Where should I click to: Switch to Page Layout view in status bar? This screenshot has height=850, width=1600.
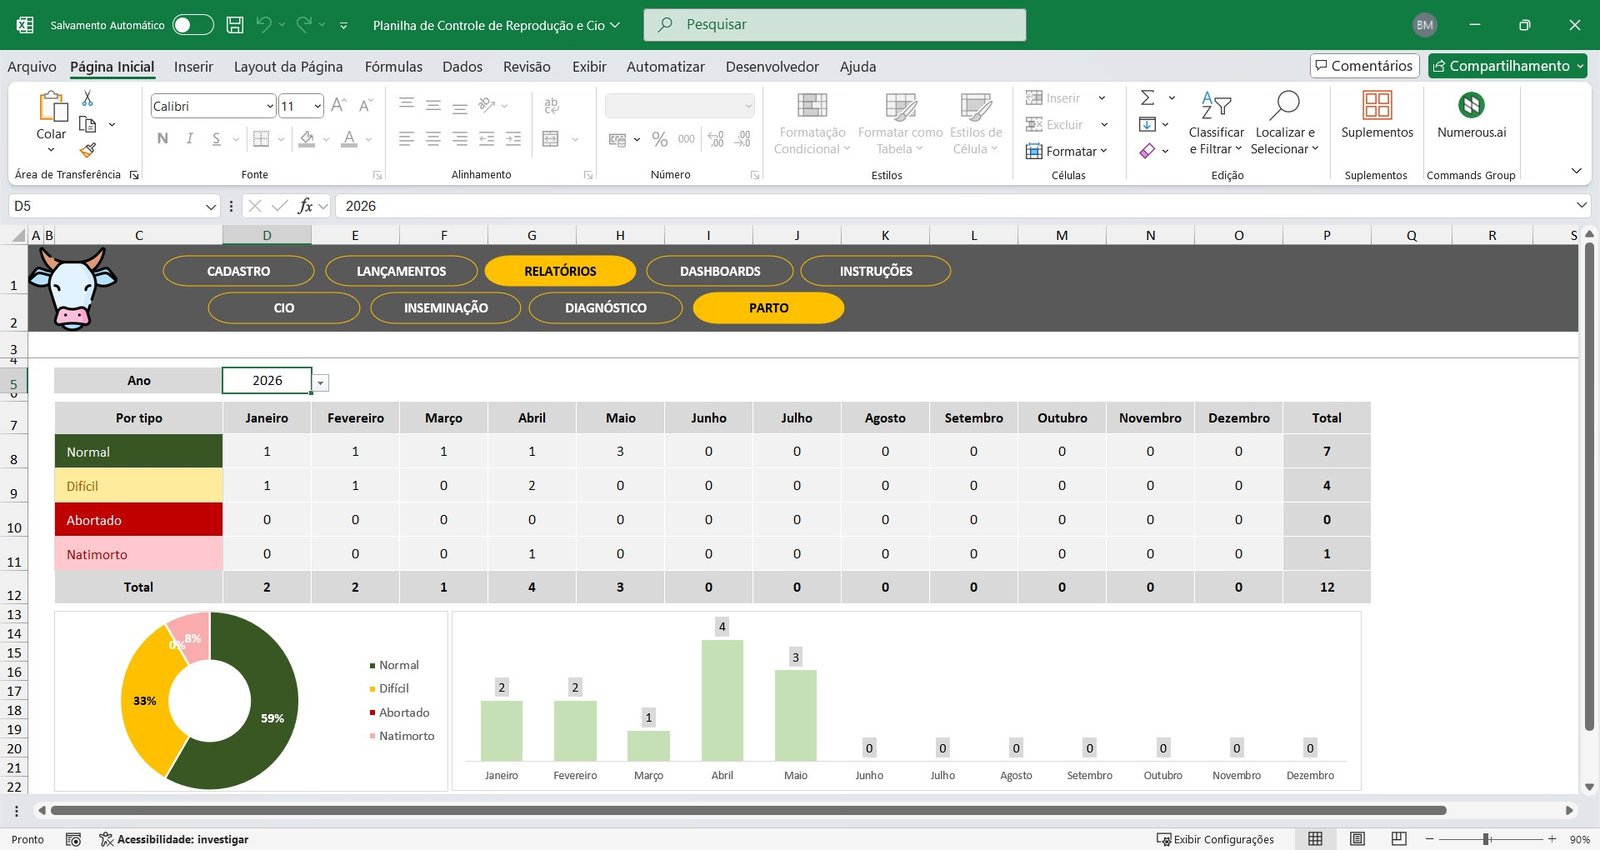point(1357,839)
